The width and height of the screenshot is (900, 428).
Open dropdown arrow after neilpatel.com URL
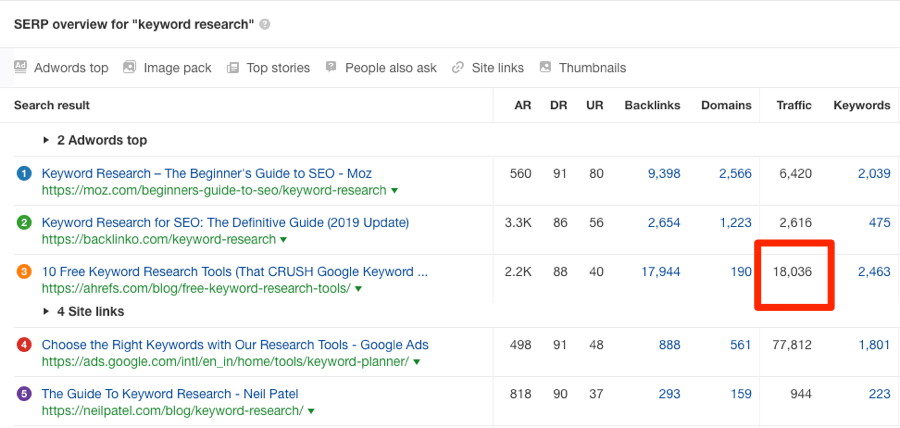311,412
